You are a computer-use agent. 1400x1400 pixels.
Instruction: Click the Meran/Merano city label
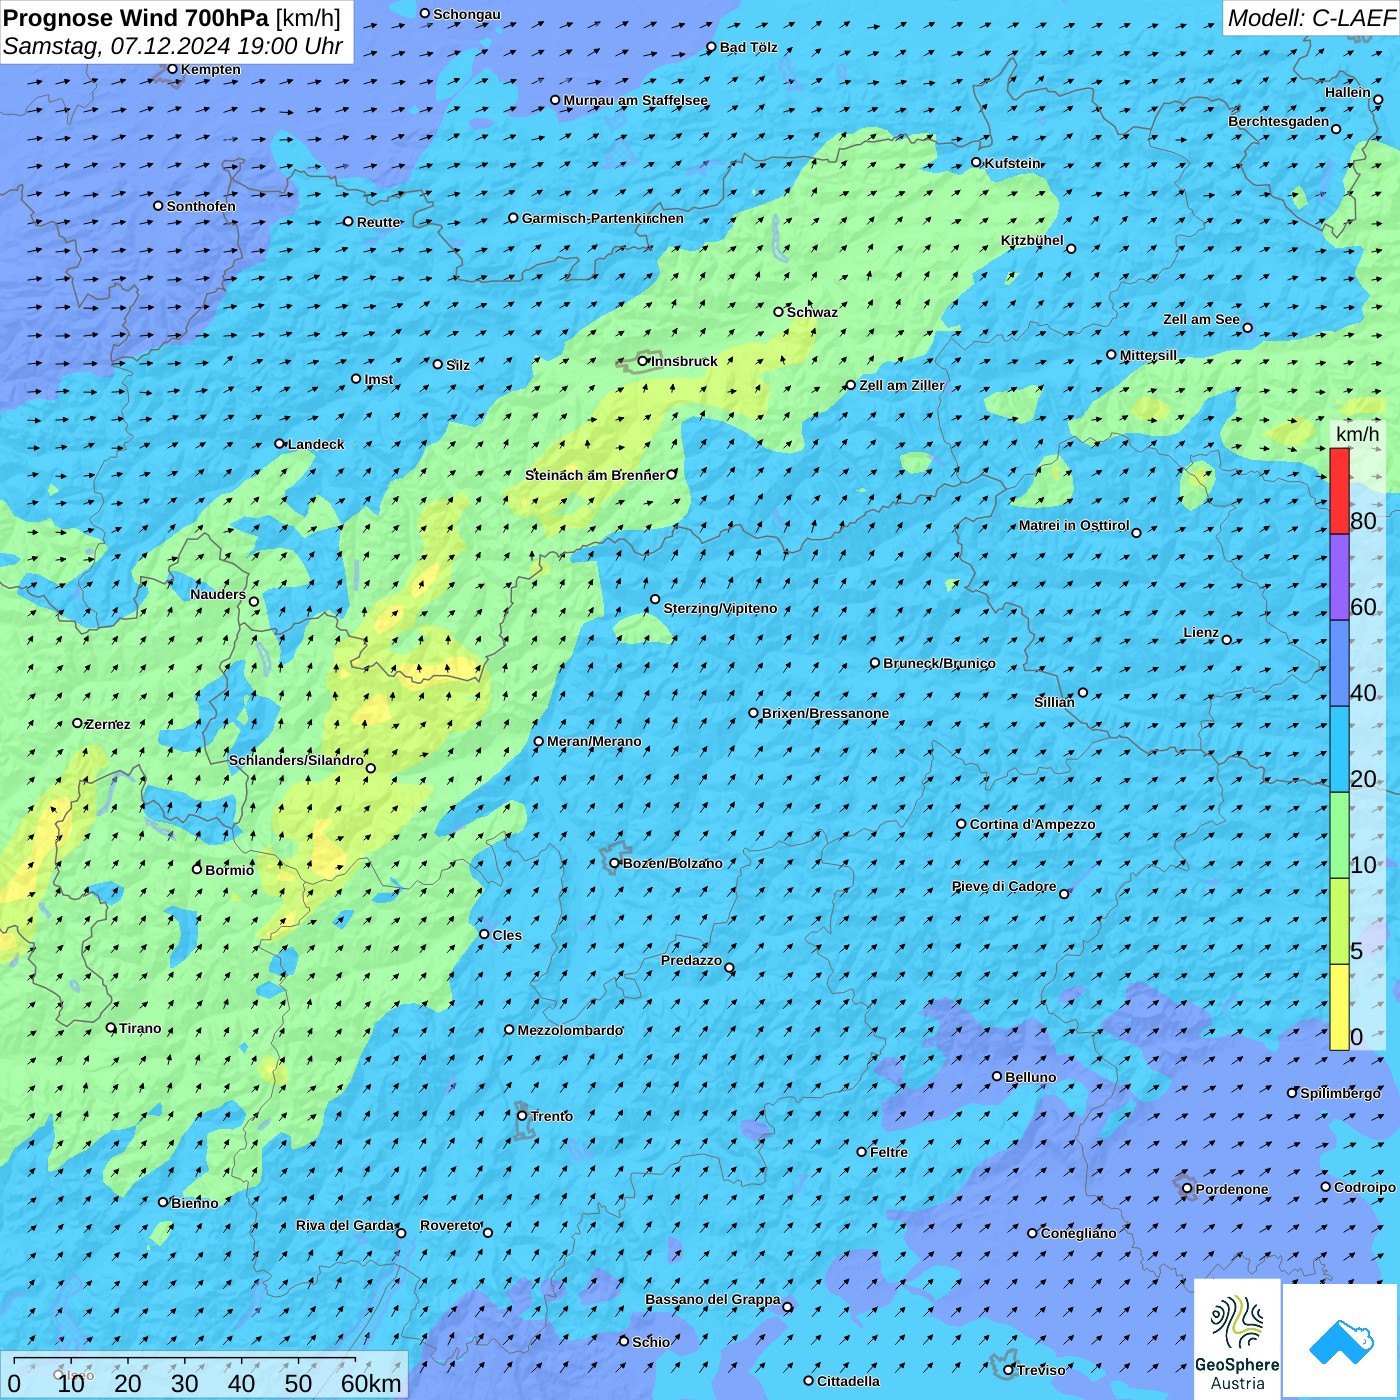(594, 741)
